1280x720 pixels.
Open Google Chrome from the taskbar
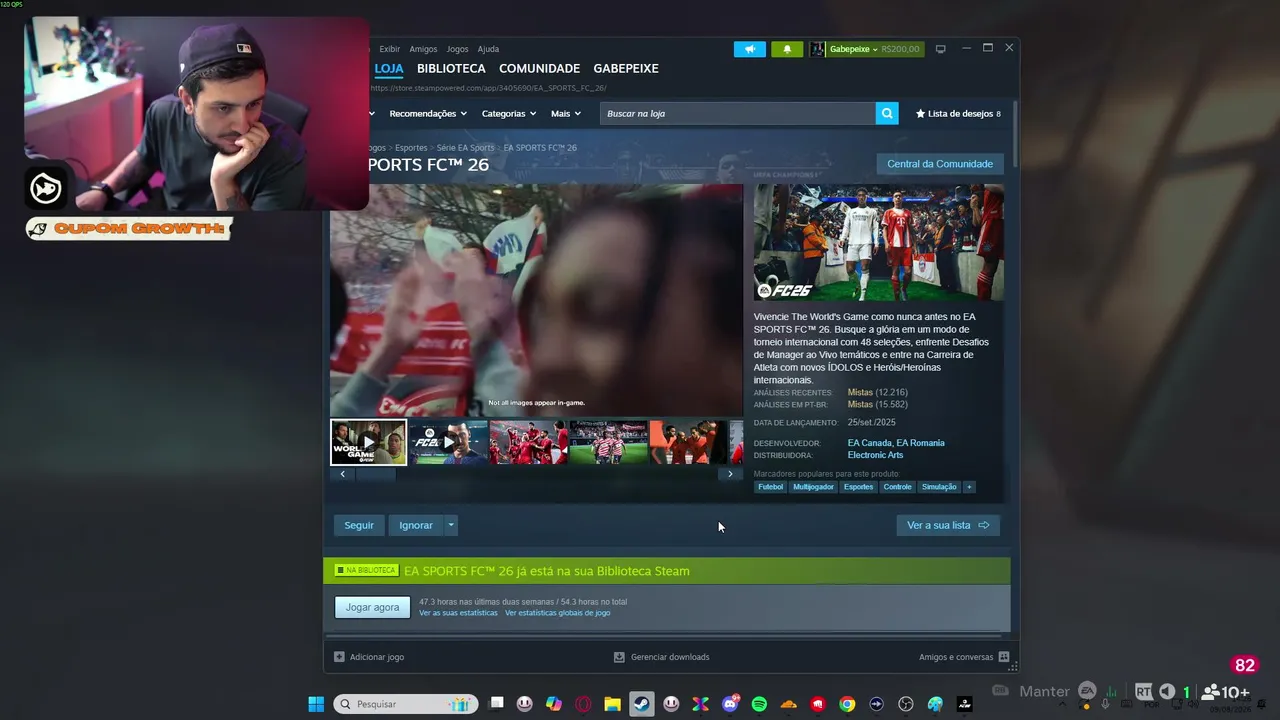point(847,704)
